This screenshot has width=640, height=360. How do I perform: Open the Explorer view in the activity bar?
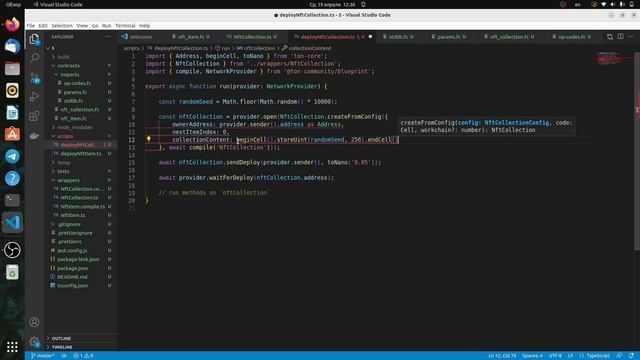click(34, 39)
